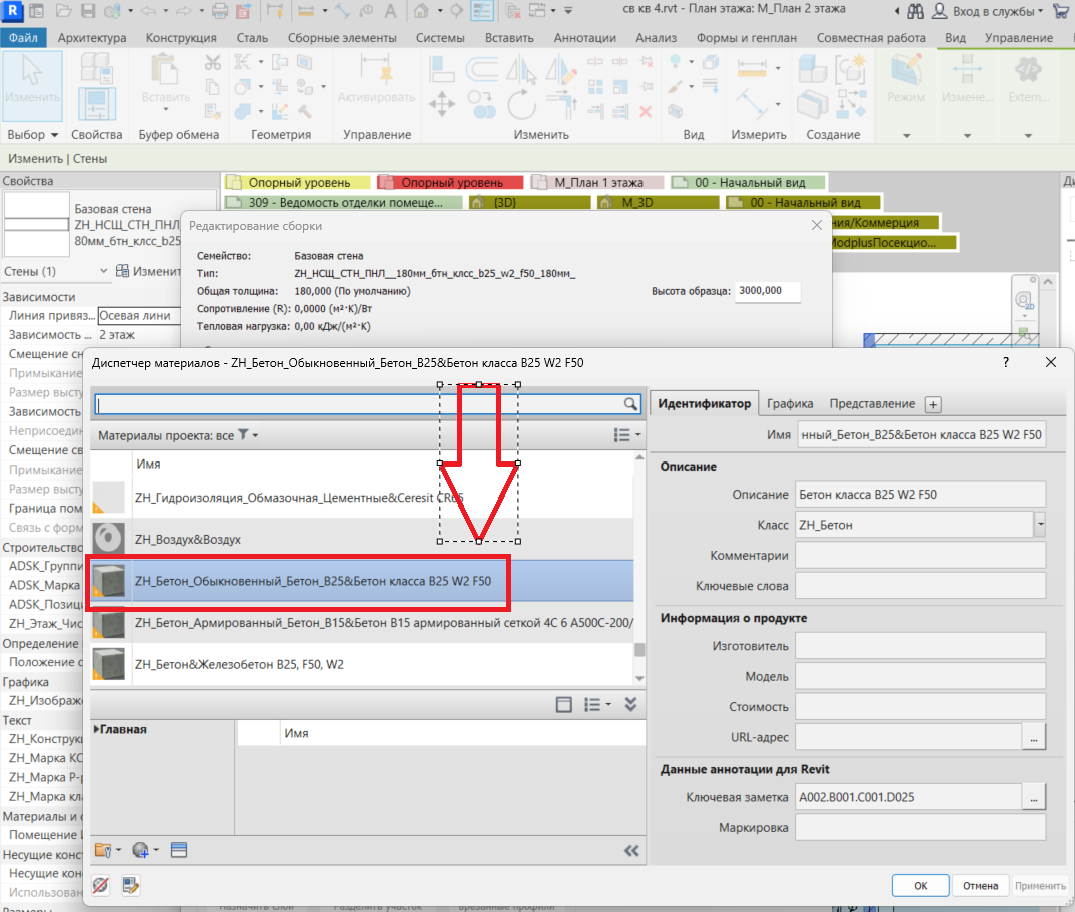Open the material library folder icon

tap(104, 851)
